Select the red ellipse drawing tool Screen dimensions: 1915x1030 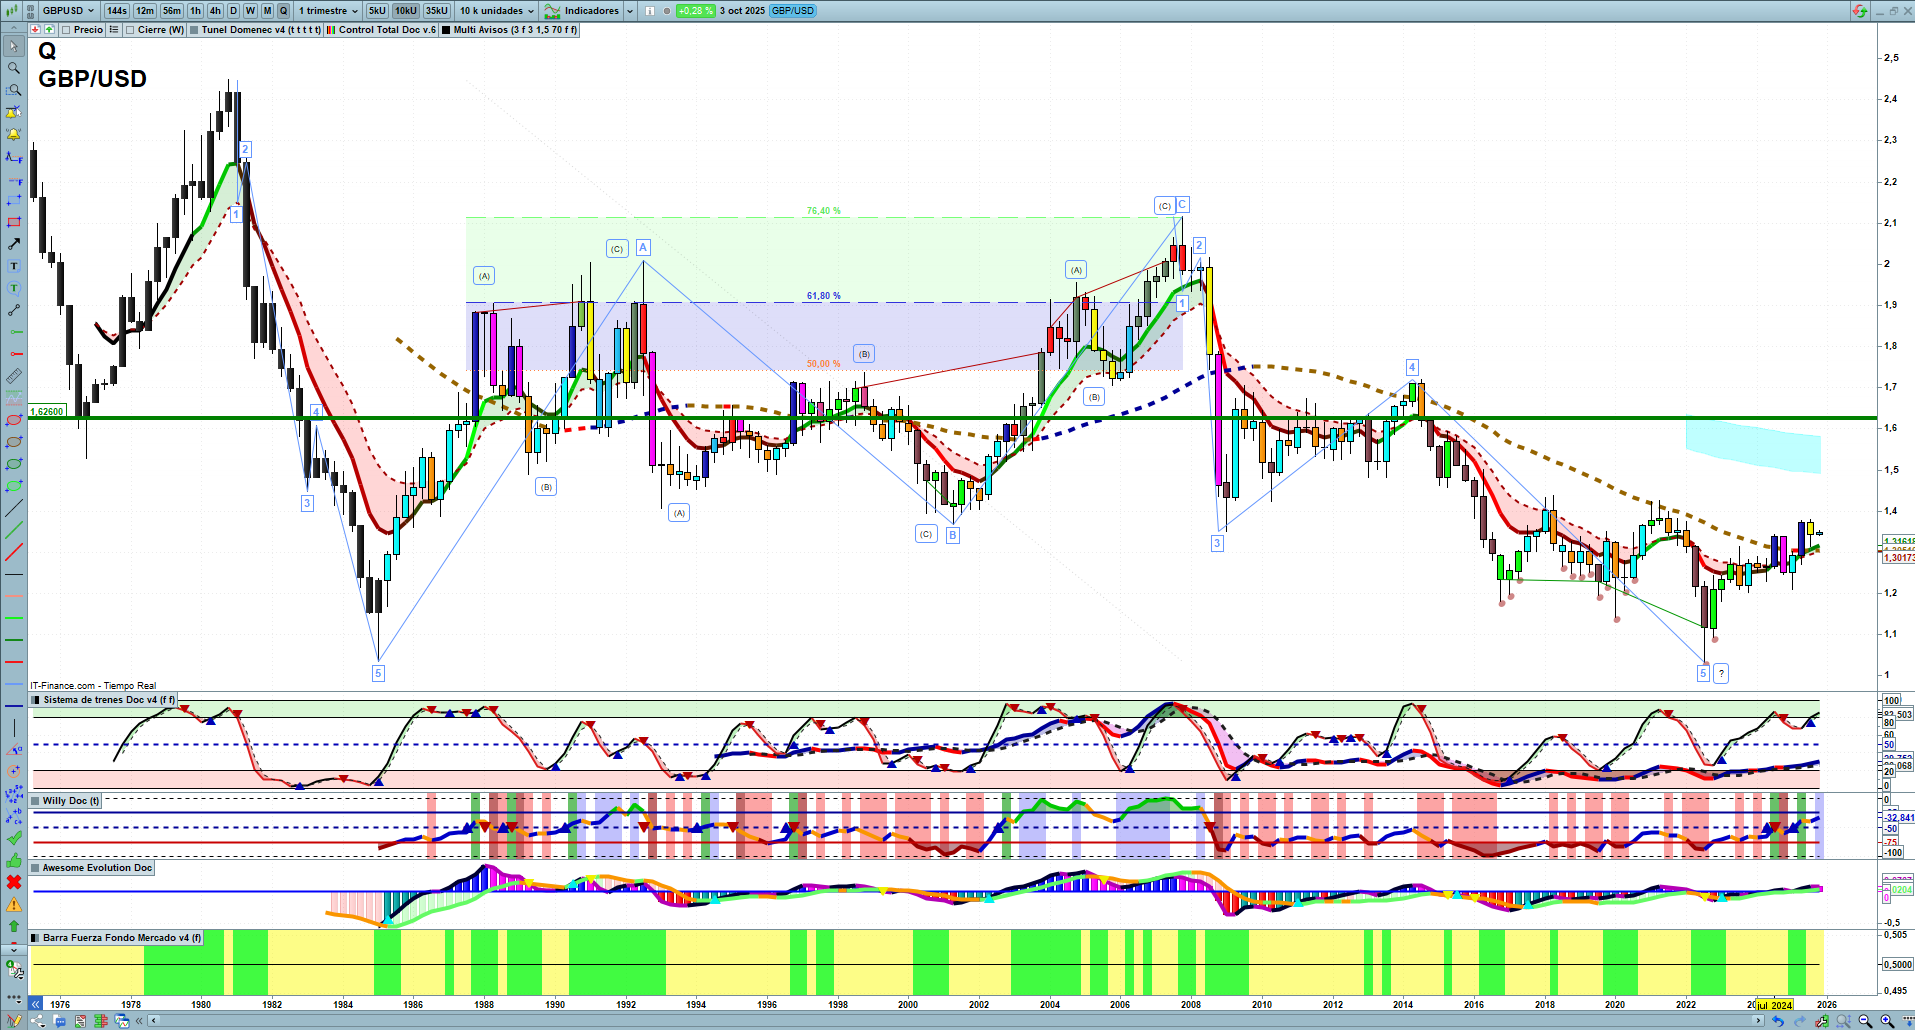coord(14,420)
